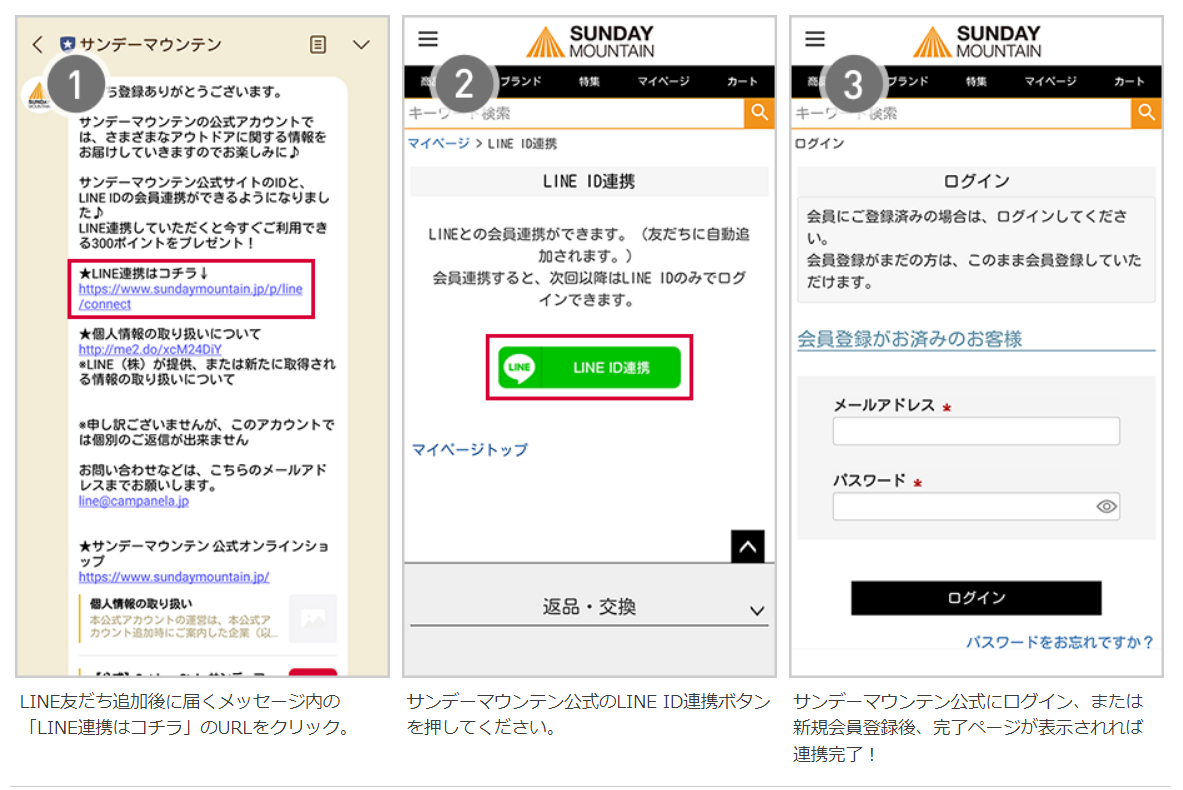Open the sundaymountain.jp/p/line/connect link
This screenshot has height=790, width=1183.
pyautogui.click(x=190, y=296)
